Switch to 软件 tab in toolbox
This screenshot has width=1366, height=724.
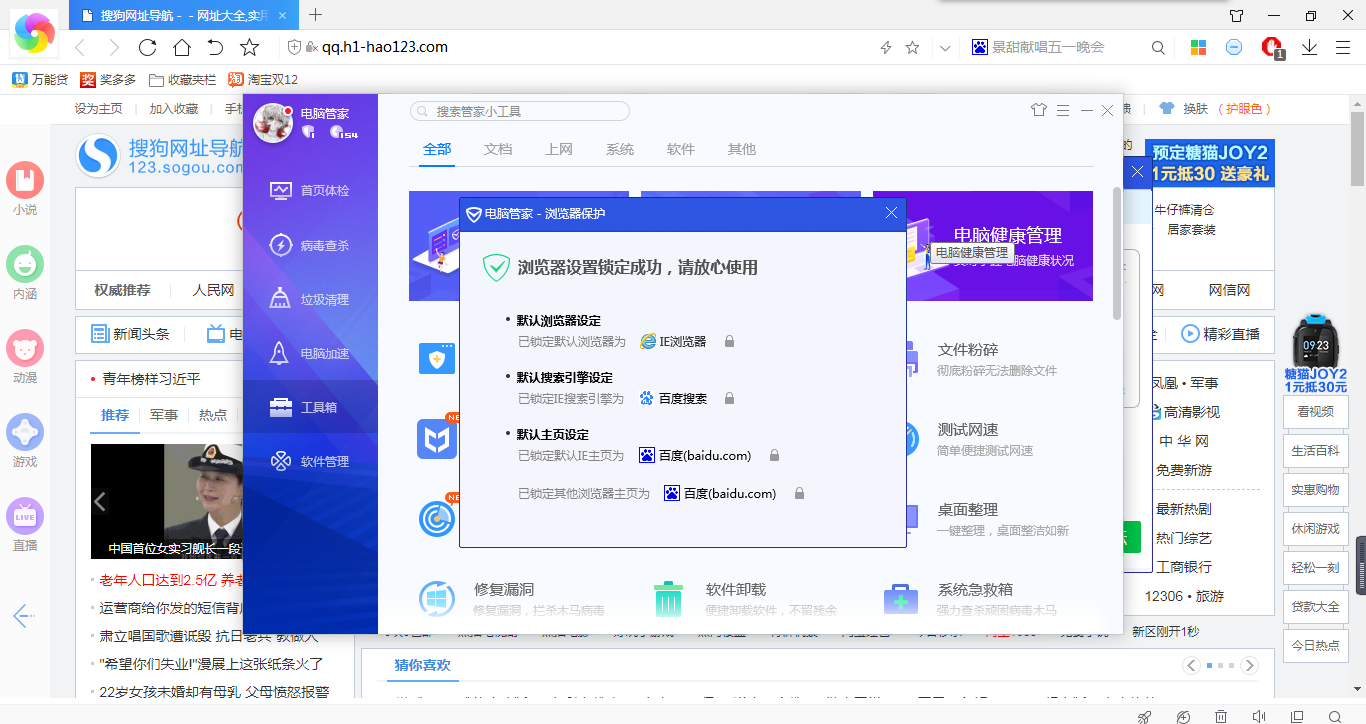(x=681, y=149)
